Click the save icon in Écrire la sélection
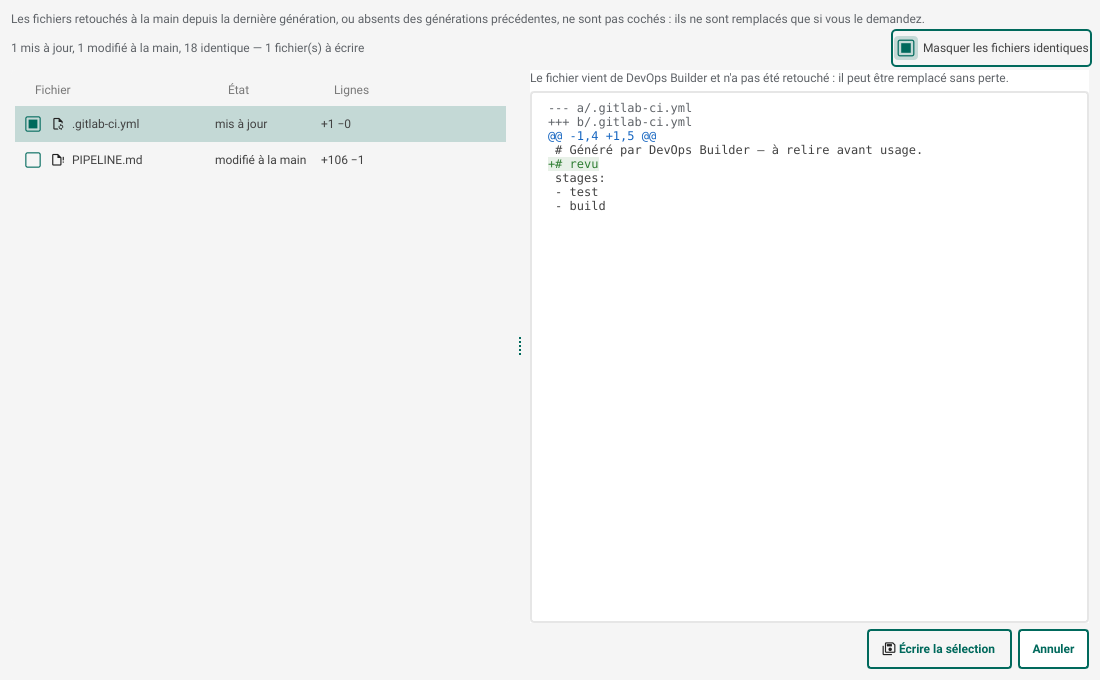Viewport: 1100px width, 680px height. coord(888,649)
